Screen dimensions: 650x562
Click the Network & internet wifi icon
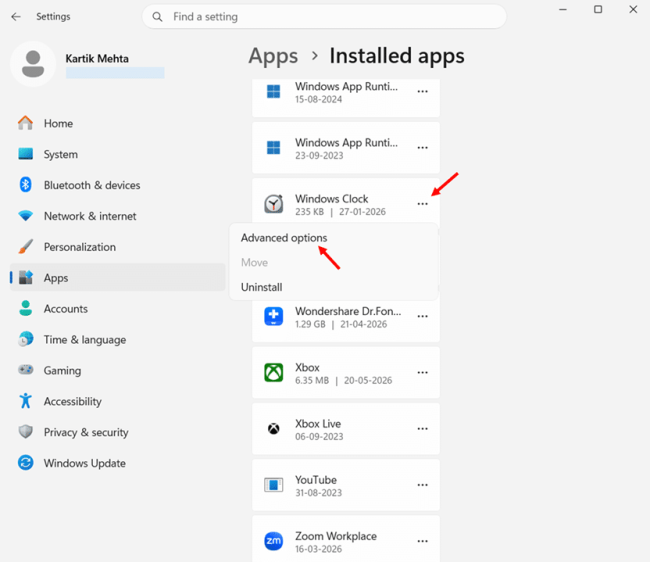click(x=25, y=216)
